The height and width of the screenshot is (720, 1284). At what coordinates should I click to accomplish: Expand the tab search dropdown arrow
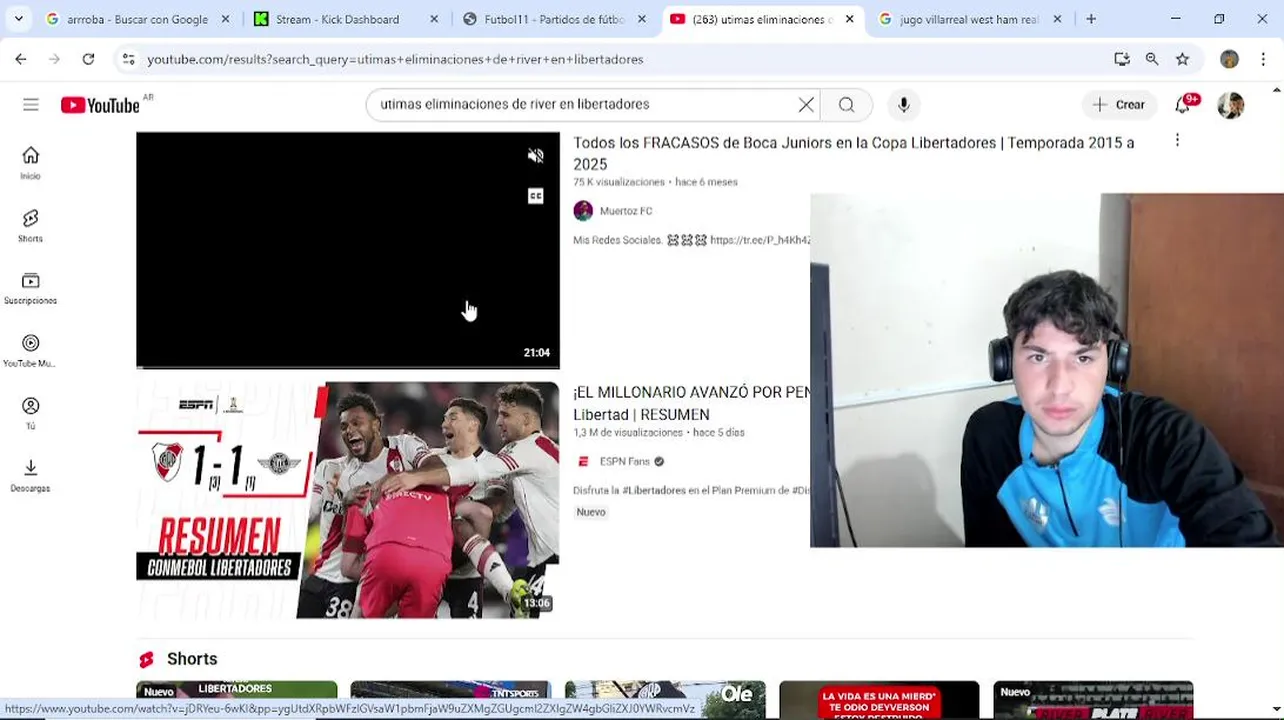tap(18, 19)
